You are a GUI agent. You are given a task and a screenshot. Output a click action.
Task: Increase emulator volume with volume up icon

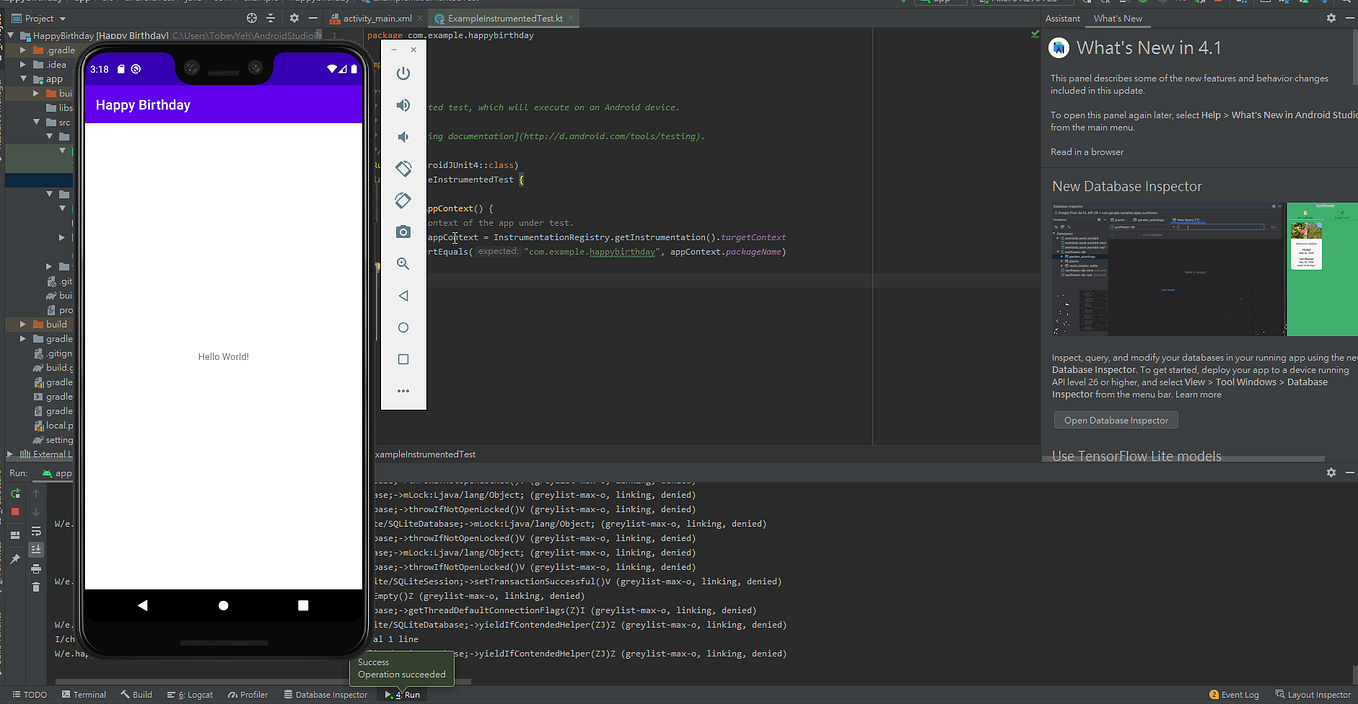(x=403, y=104)
